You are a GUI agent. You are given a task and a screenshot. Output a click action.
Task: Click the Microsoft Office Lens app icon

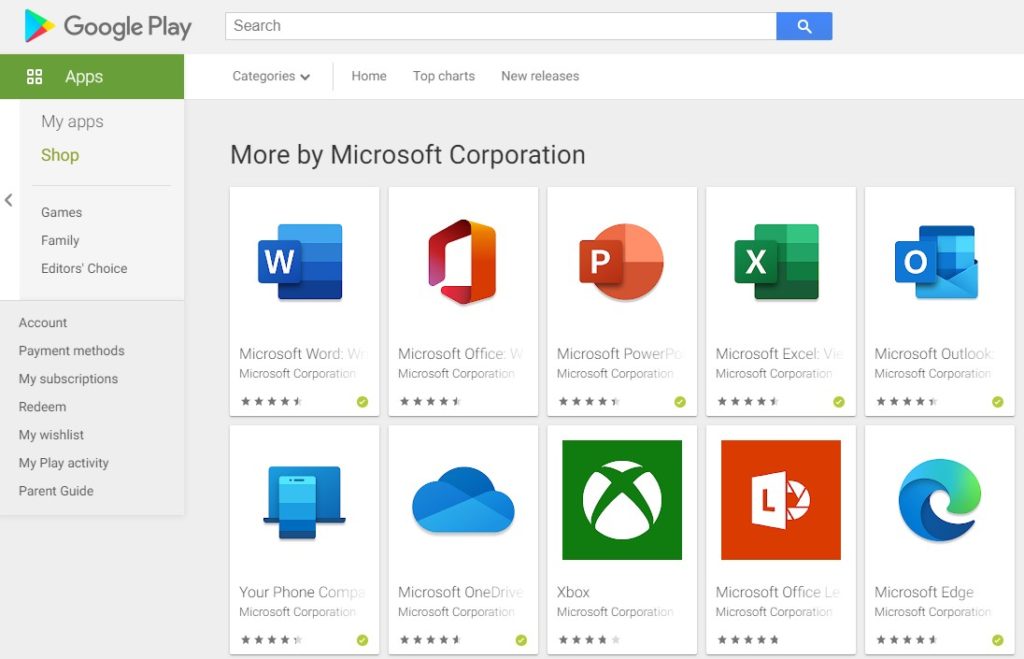780,500
